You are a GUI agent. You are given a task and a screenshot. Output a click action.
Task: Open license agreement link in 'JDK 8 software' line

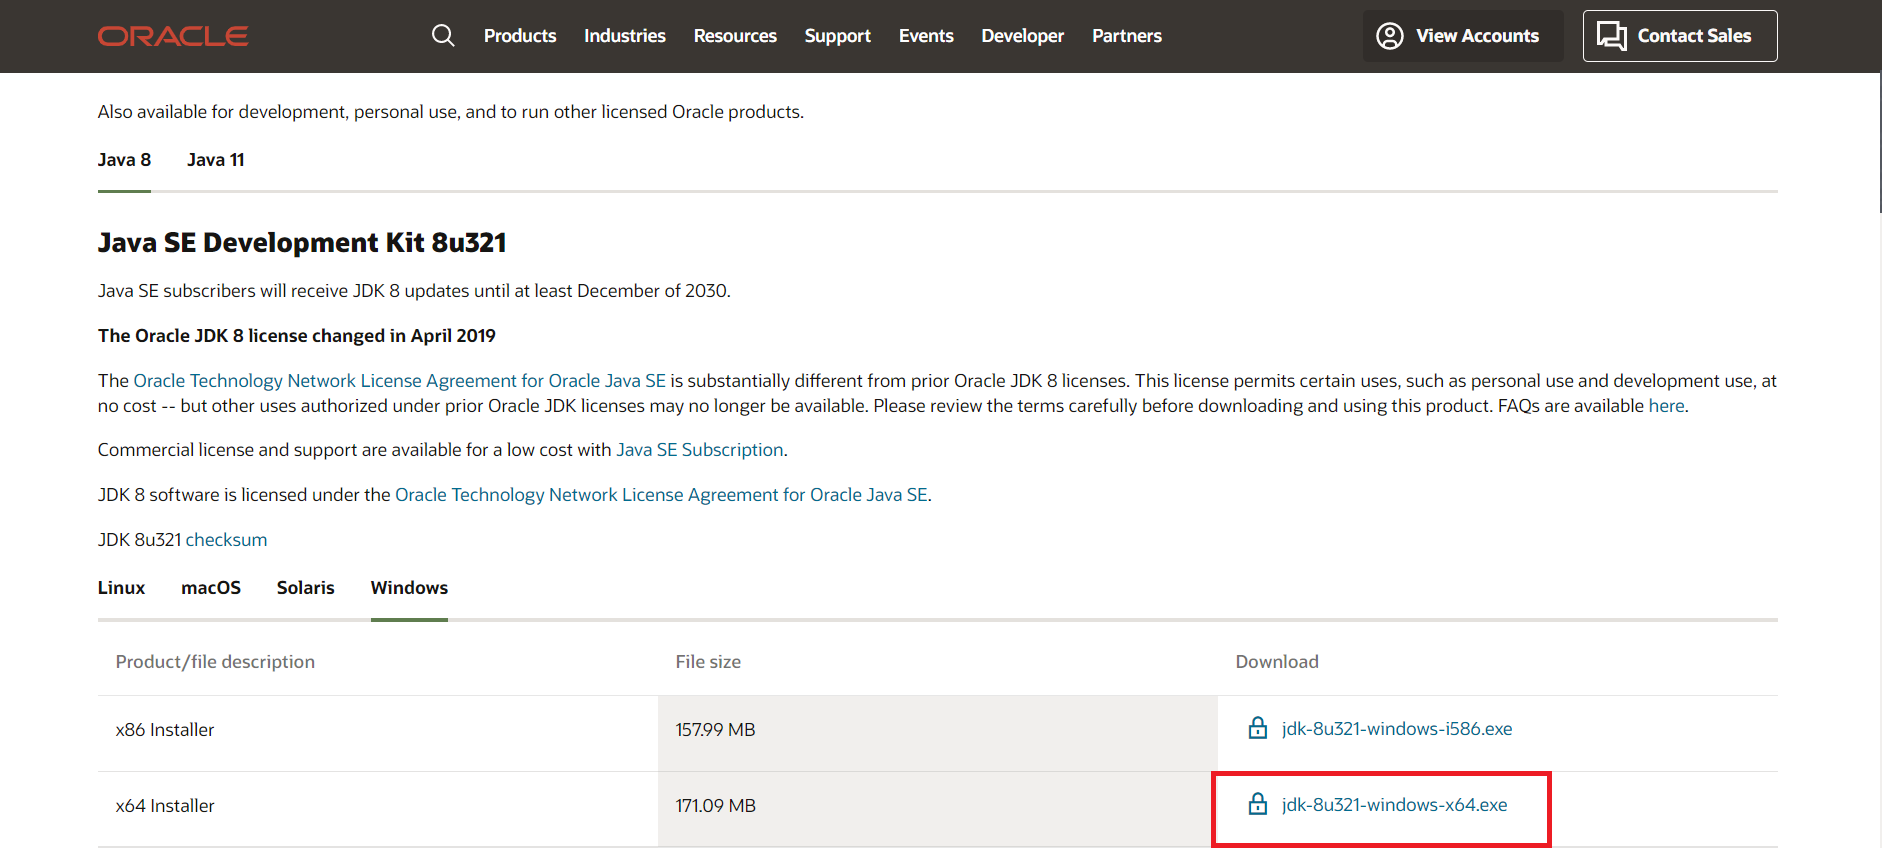661,495
